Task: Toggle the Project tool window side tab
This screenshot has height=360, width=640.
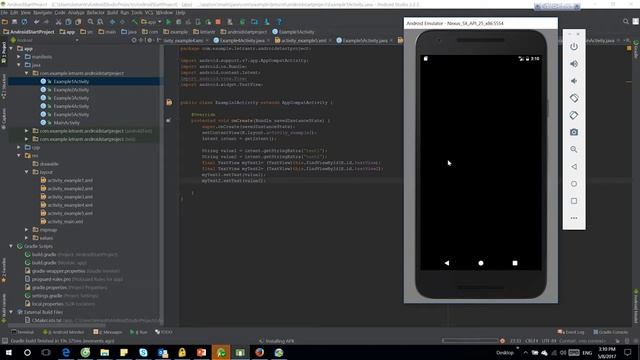Action: click(4, 52)
